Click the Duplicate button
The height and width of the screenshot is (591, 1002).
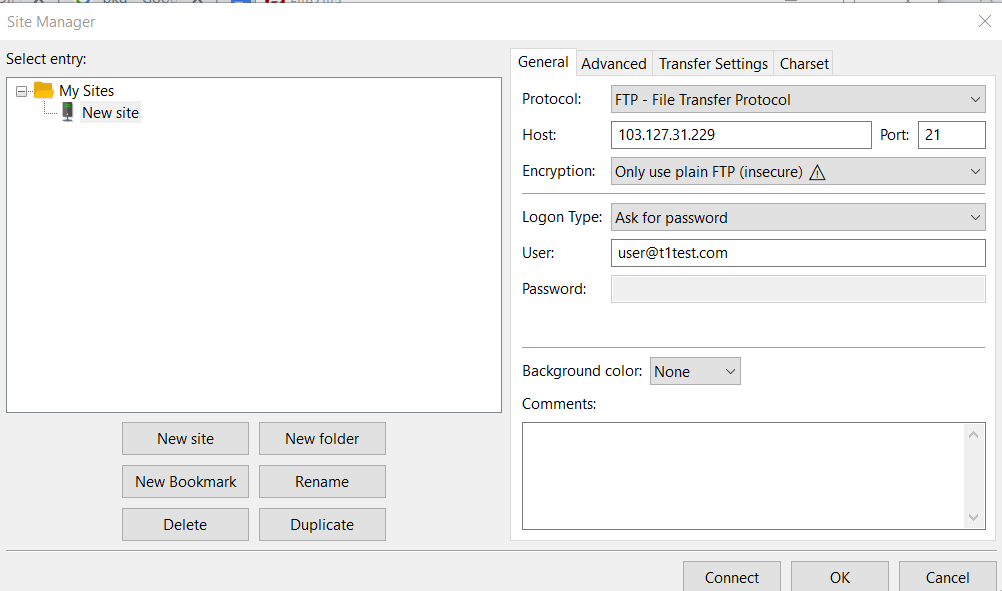322,525
